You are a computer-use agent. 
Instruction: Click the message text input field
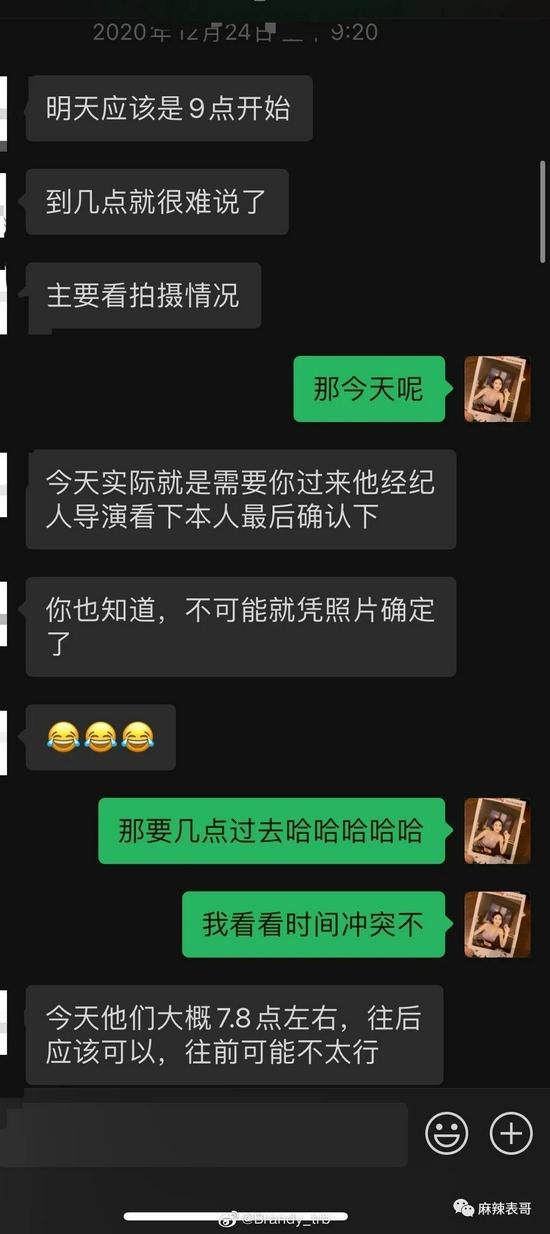[204, 1134]
